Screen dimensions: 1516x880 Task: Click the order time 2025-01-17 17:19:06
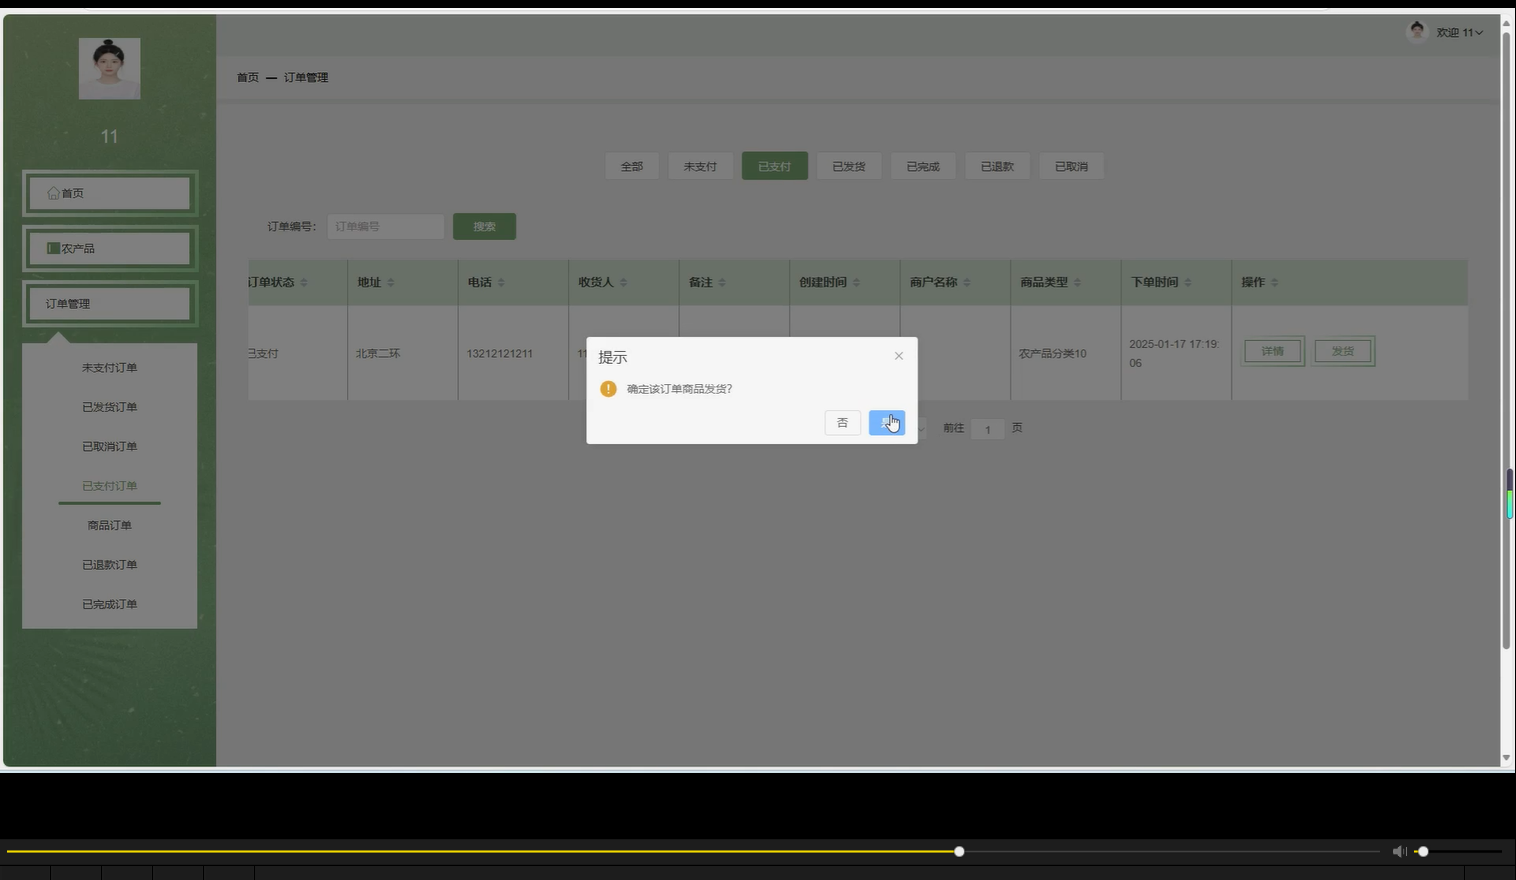coord(1174,353)
